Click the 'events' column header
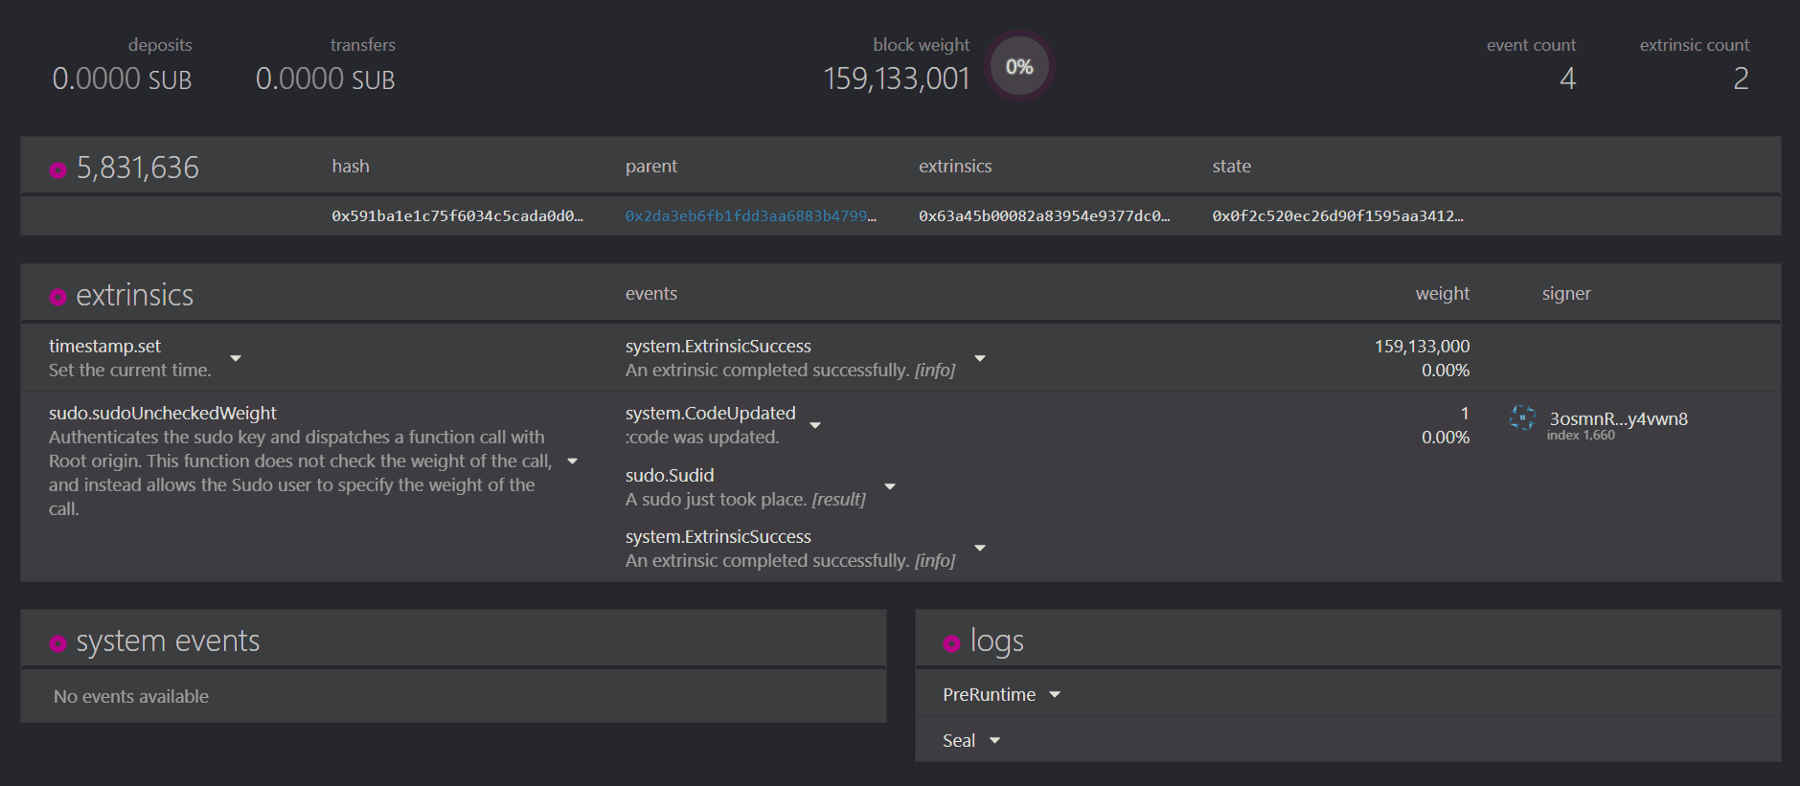The height and width of the screenshot is (786, 1800). click(x=651, y=293)
